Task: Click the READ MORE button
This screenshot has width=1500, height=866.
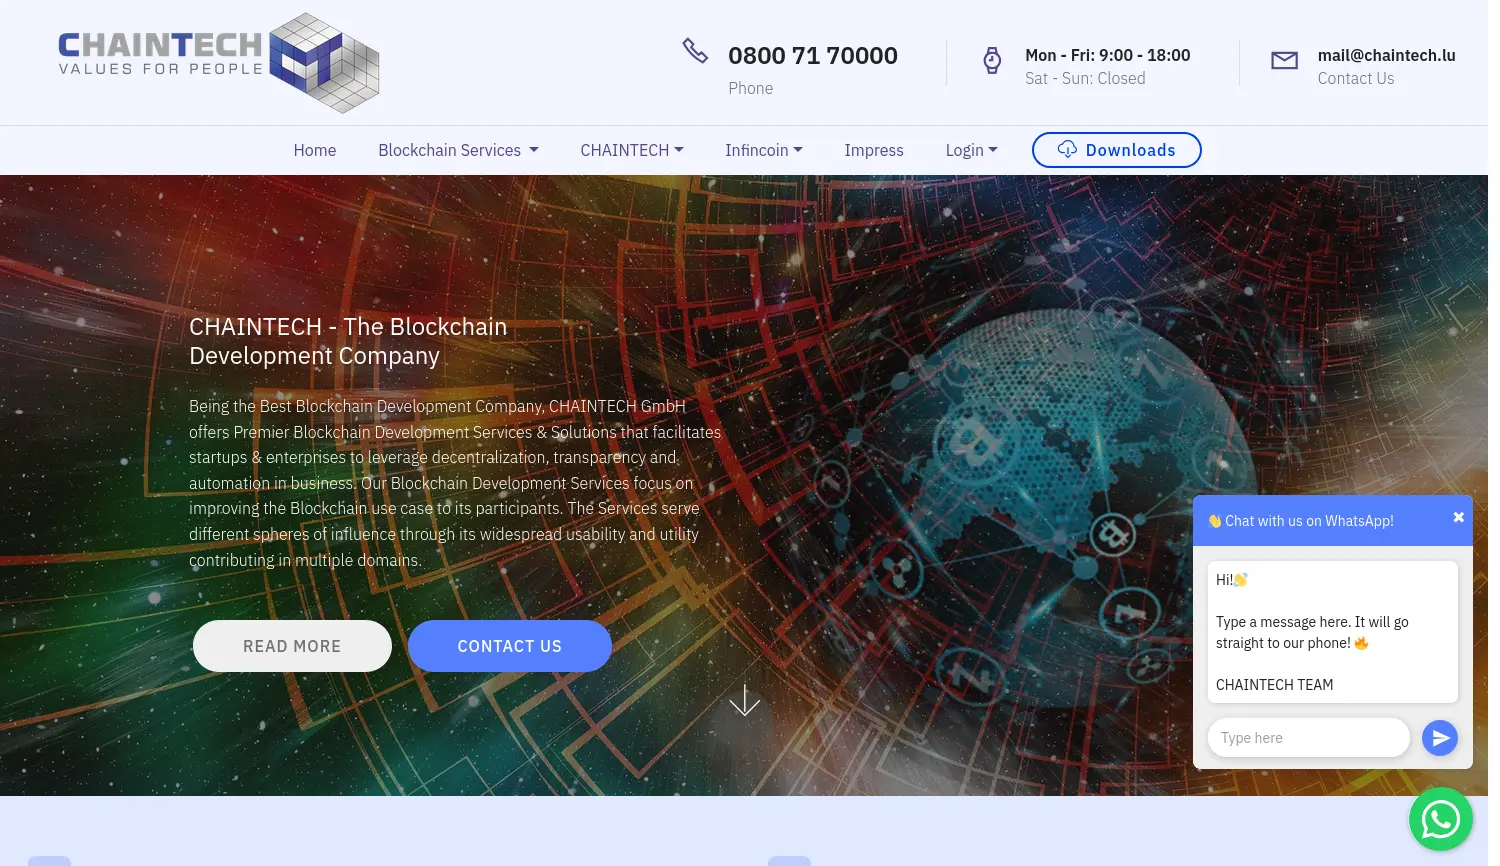Action: coord(292,645)
